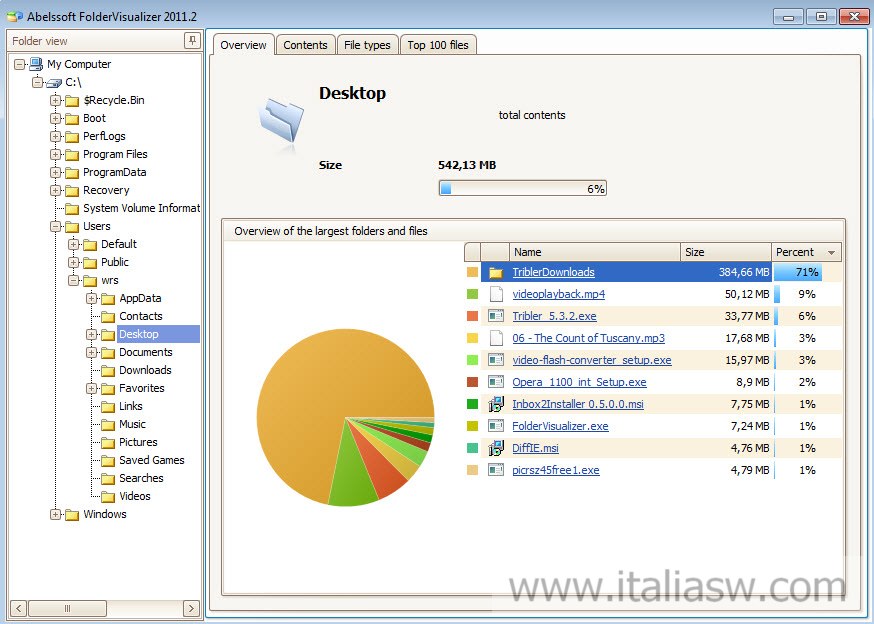This screenshot has height=624, width=874.
Task: Click the folder icon next to Windows
Action: [72, 515]
